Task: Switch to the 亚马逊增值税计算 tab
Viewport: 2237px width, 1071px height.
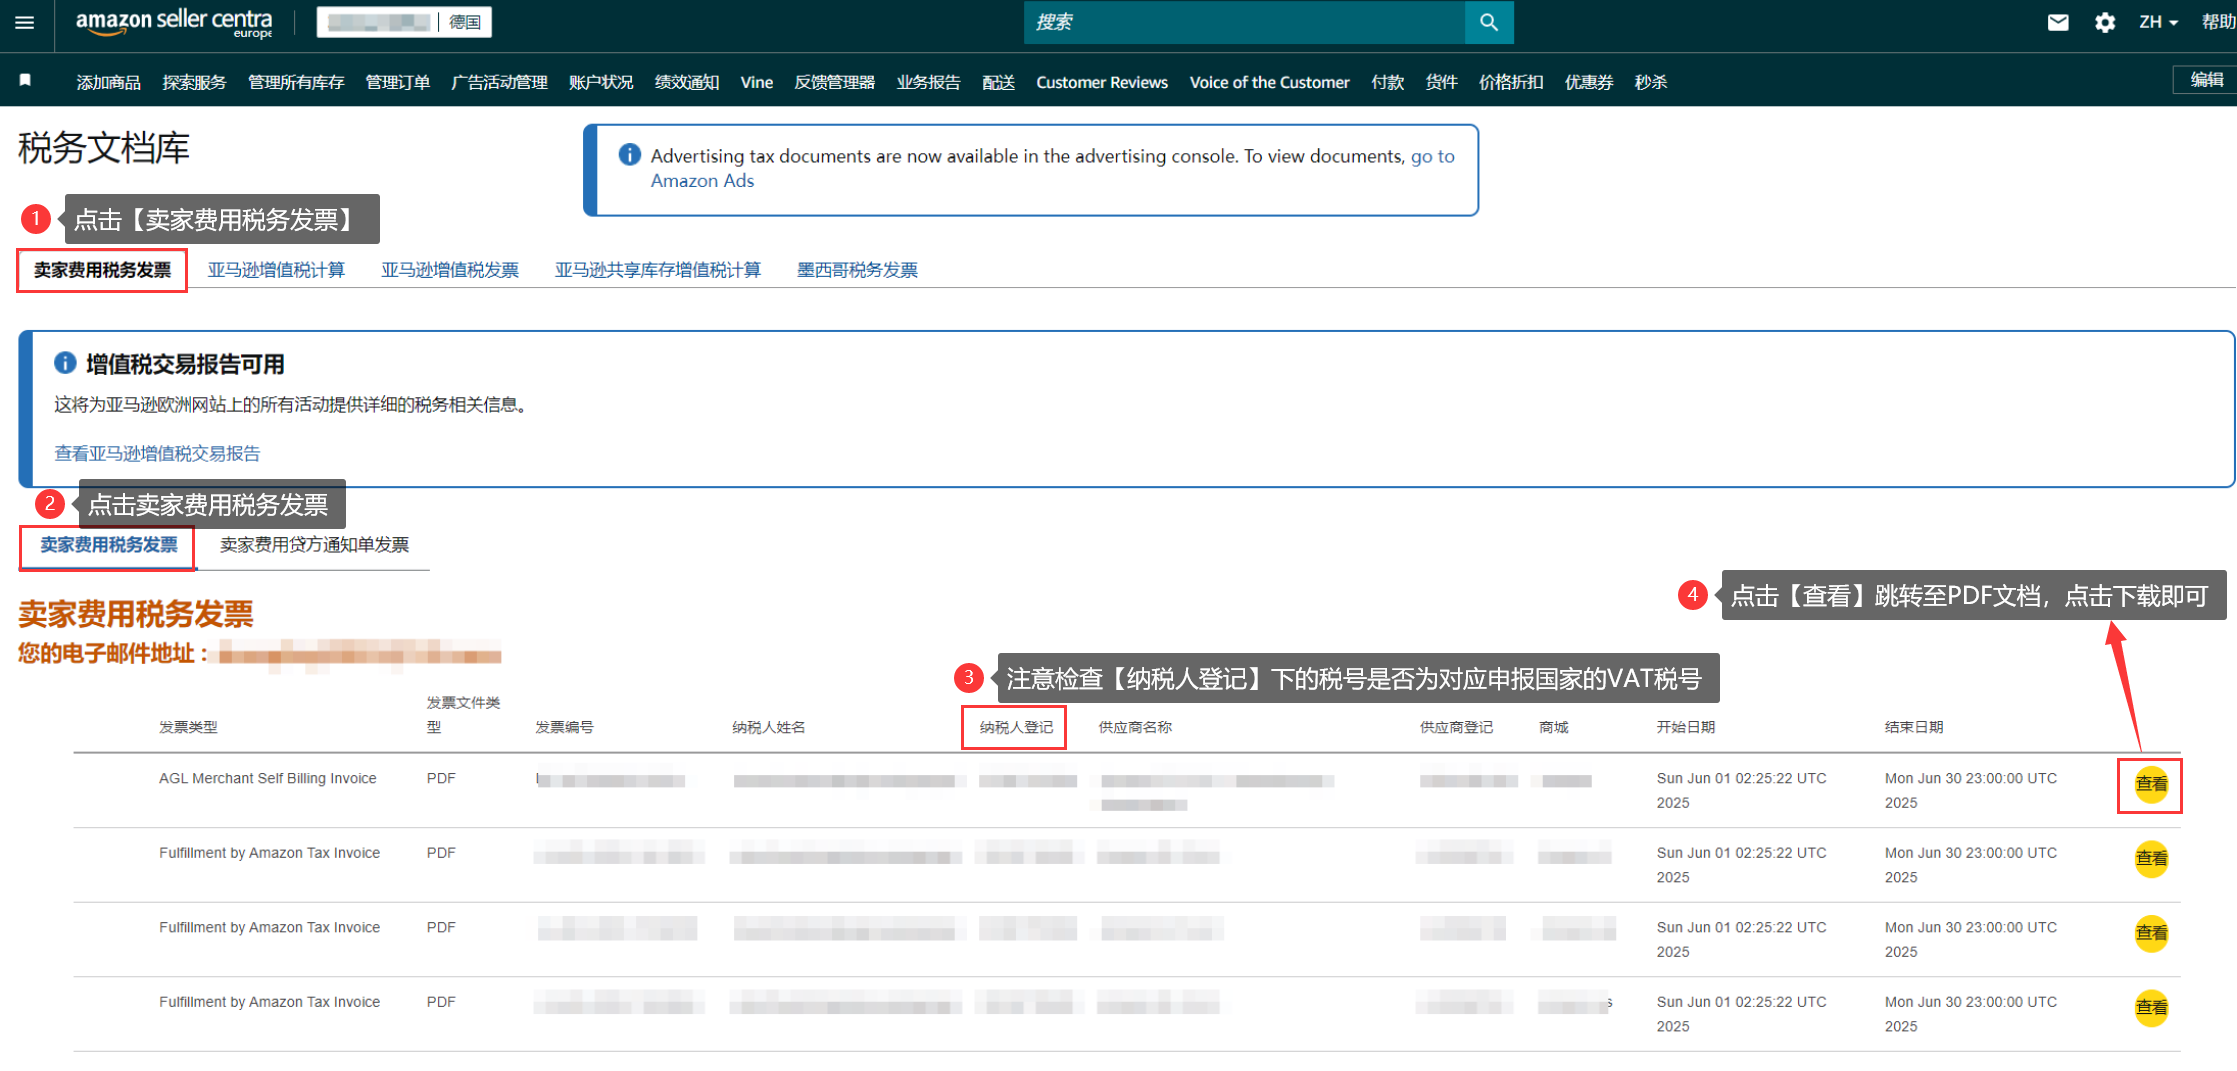Action: [276, 270]
